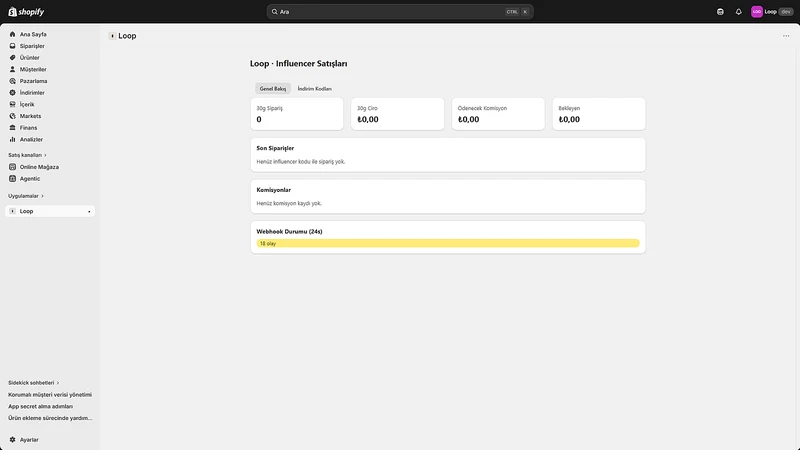Switch to the İndirim Kodları tab

pos(314,89)
